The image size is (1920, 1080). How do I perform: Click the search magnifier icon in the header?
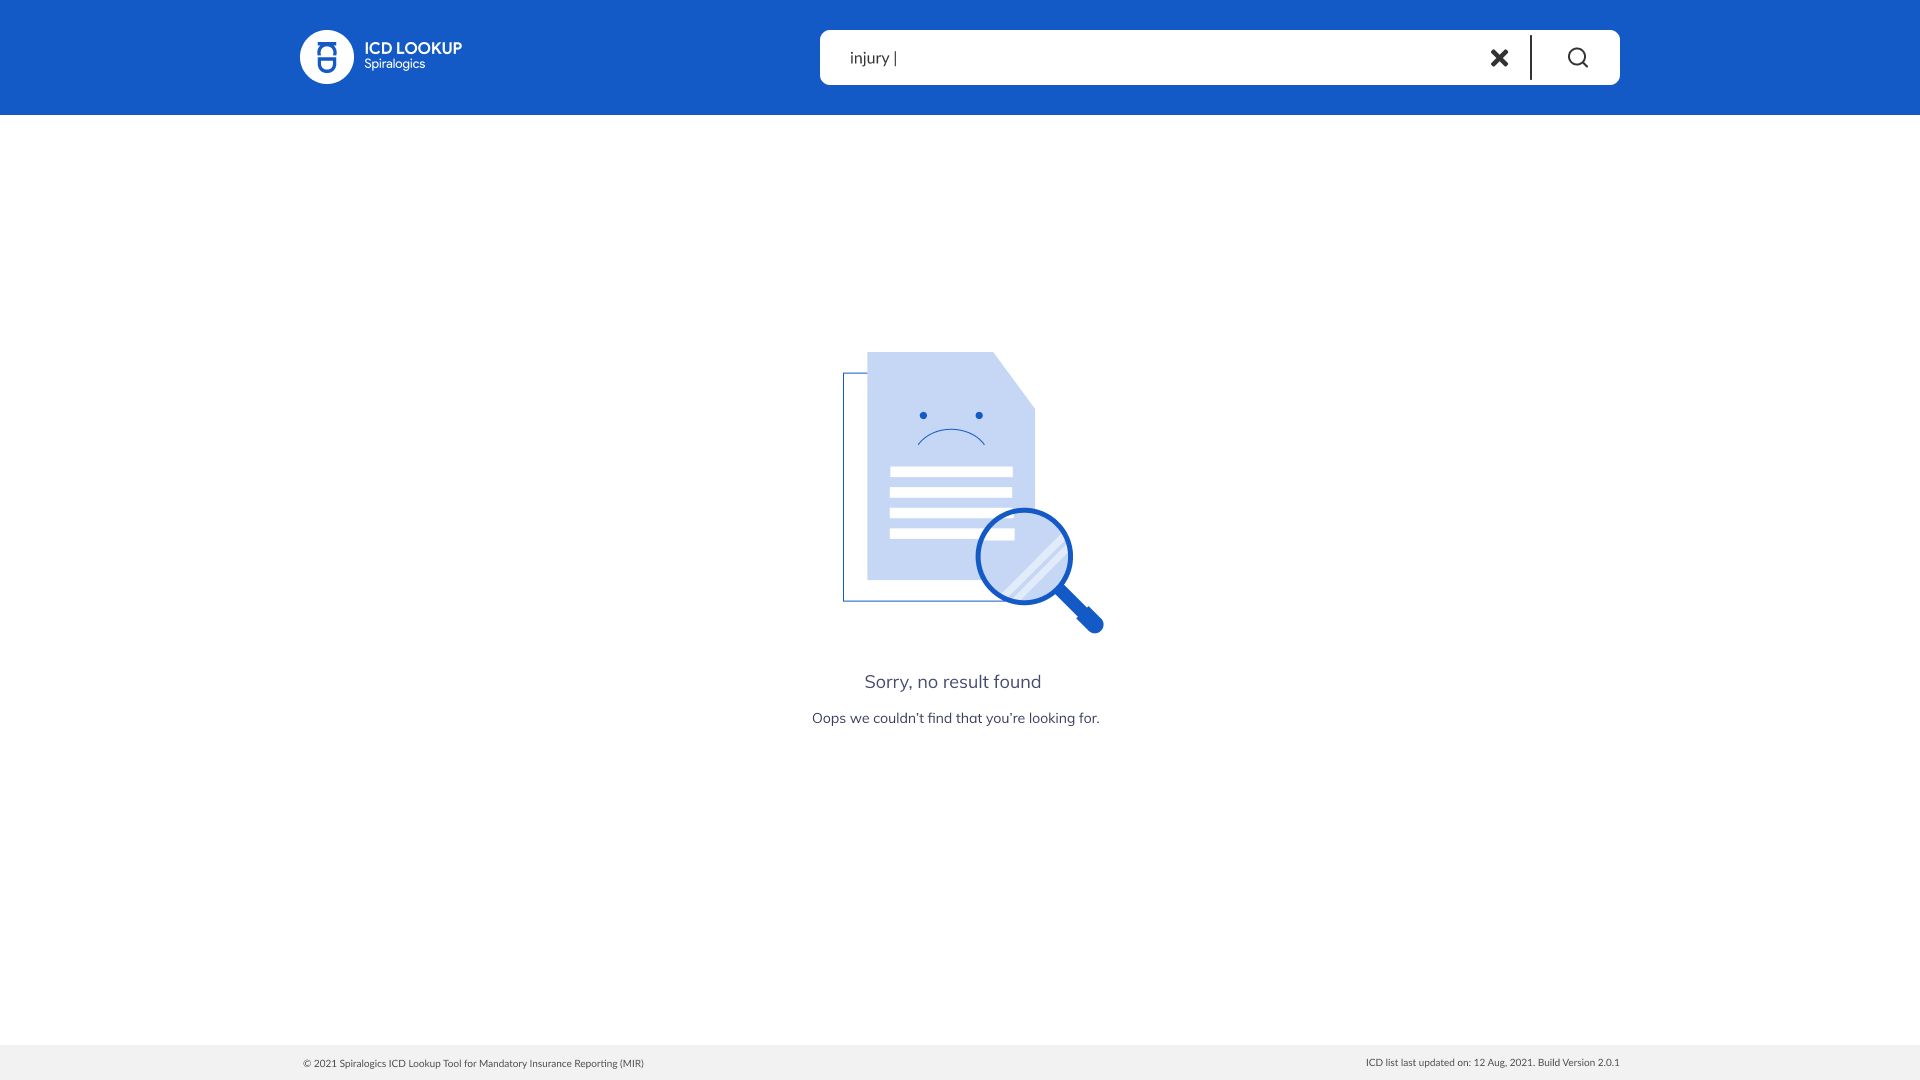(1577, 58)
